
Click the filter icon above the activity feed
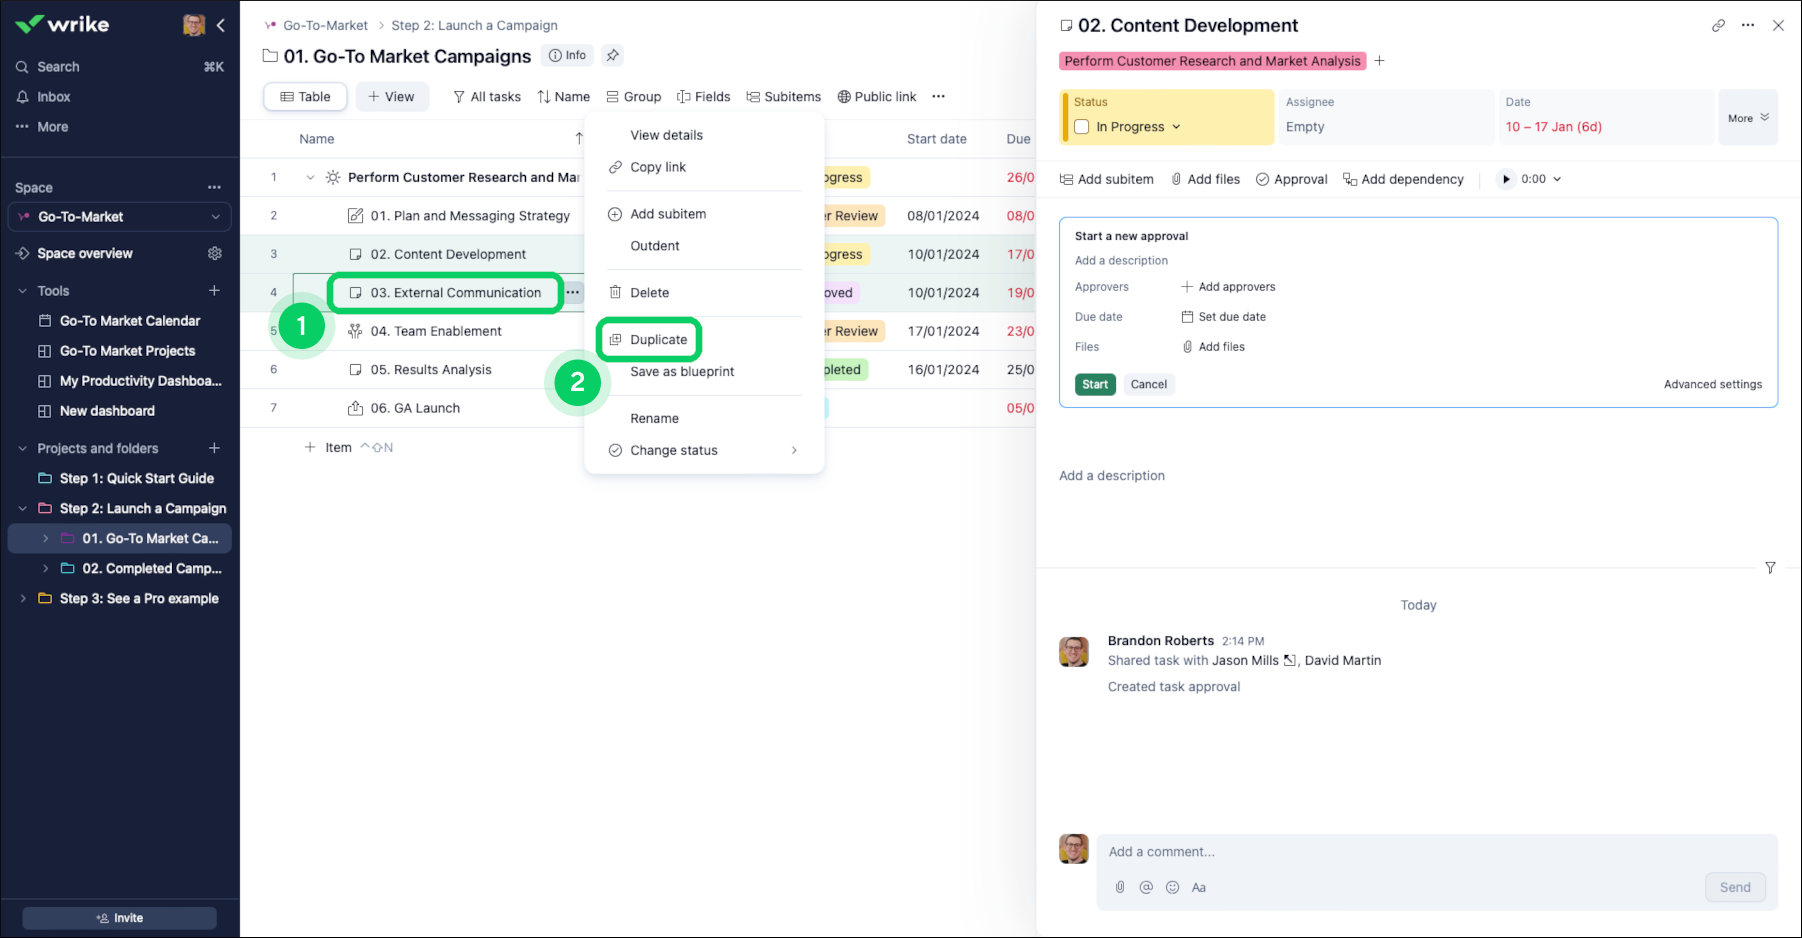tap(1771, 568)
